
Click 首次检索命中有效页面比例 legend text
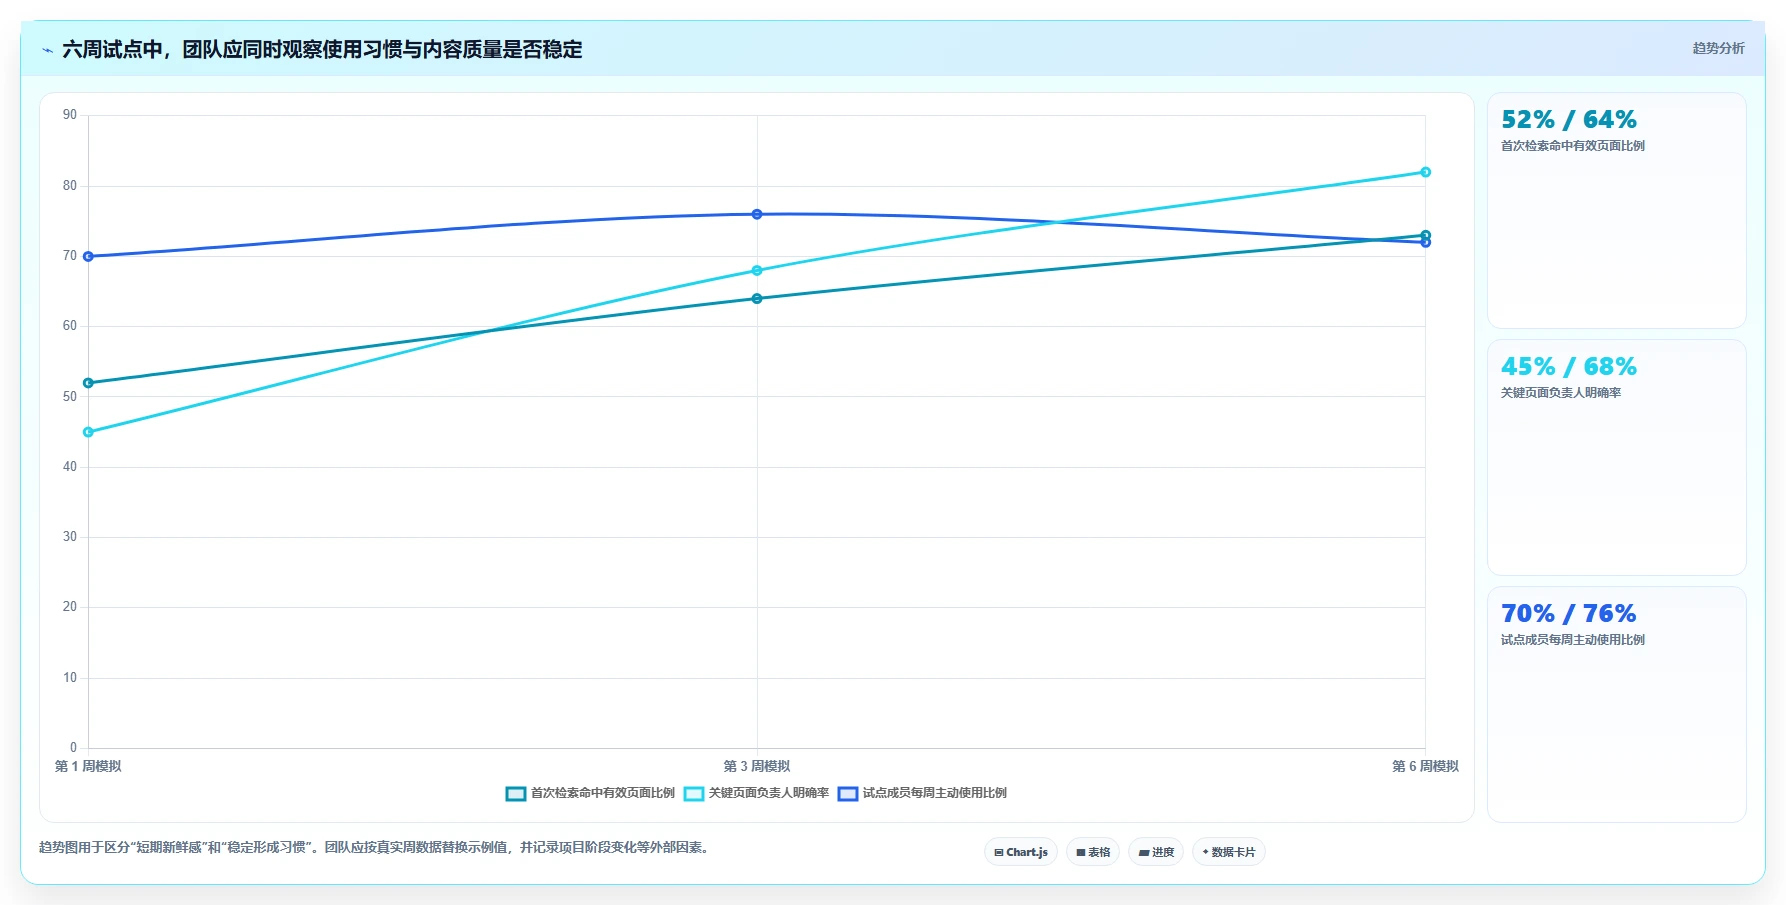pos(603,793)
